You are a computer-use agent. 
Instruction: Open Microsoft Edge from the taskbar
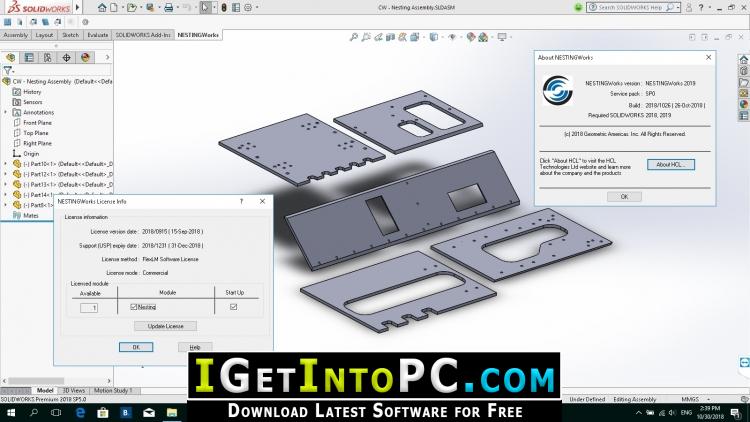click(80, 412)
